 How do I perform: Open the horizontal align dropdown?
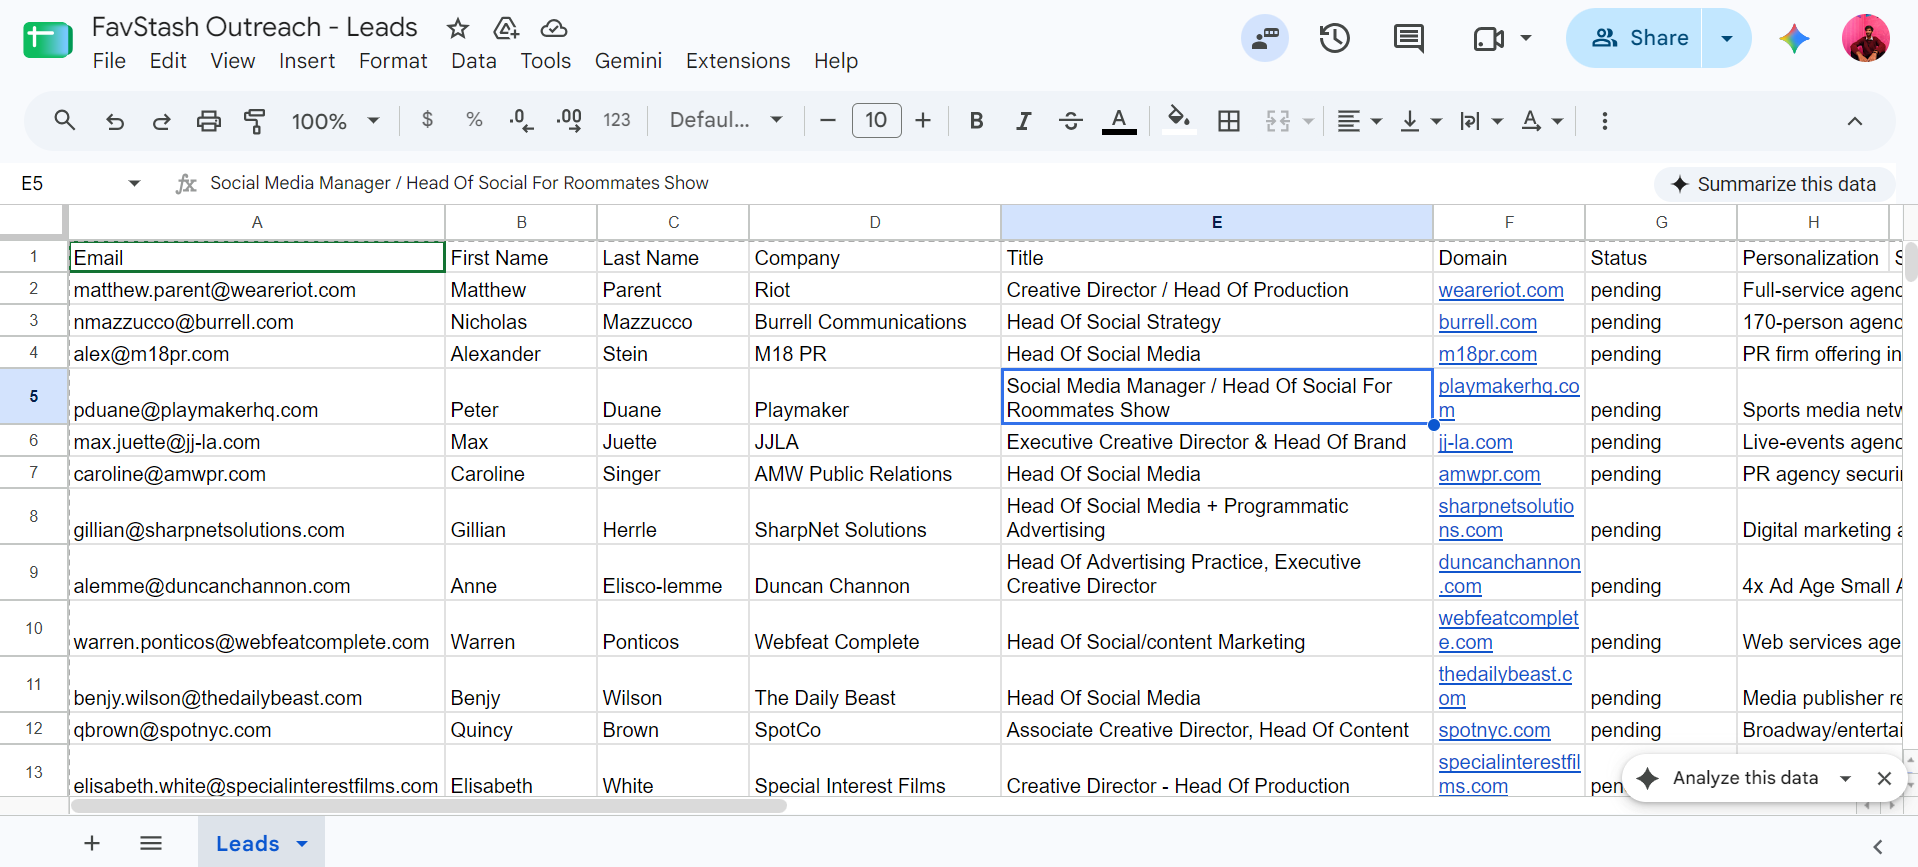1359,121
